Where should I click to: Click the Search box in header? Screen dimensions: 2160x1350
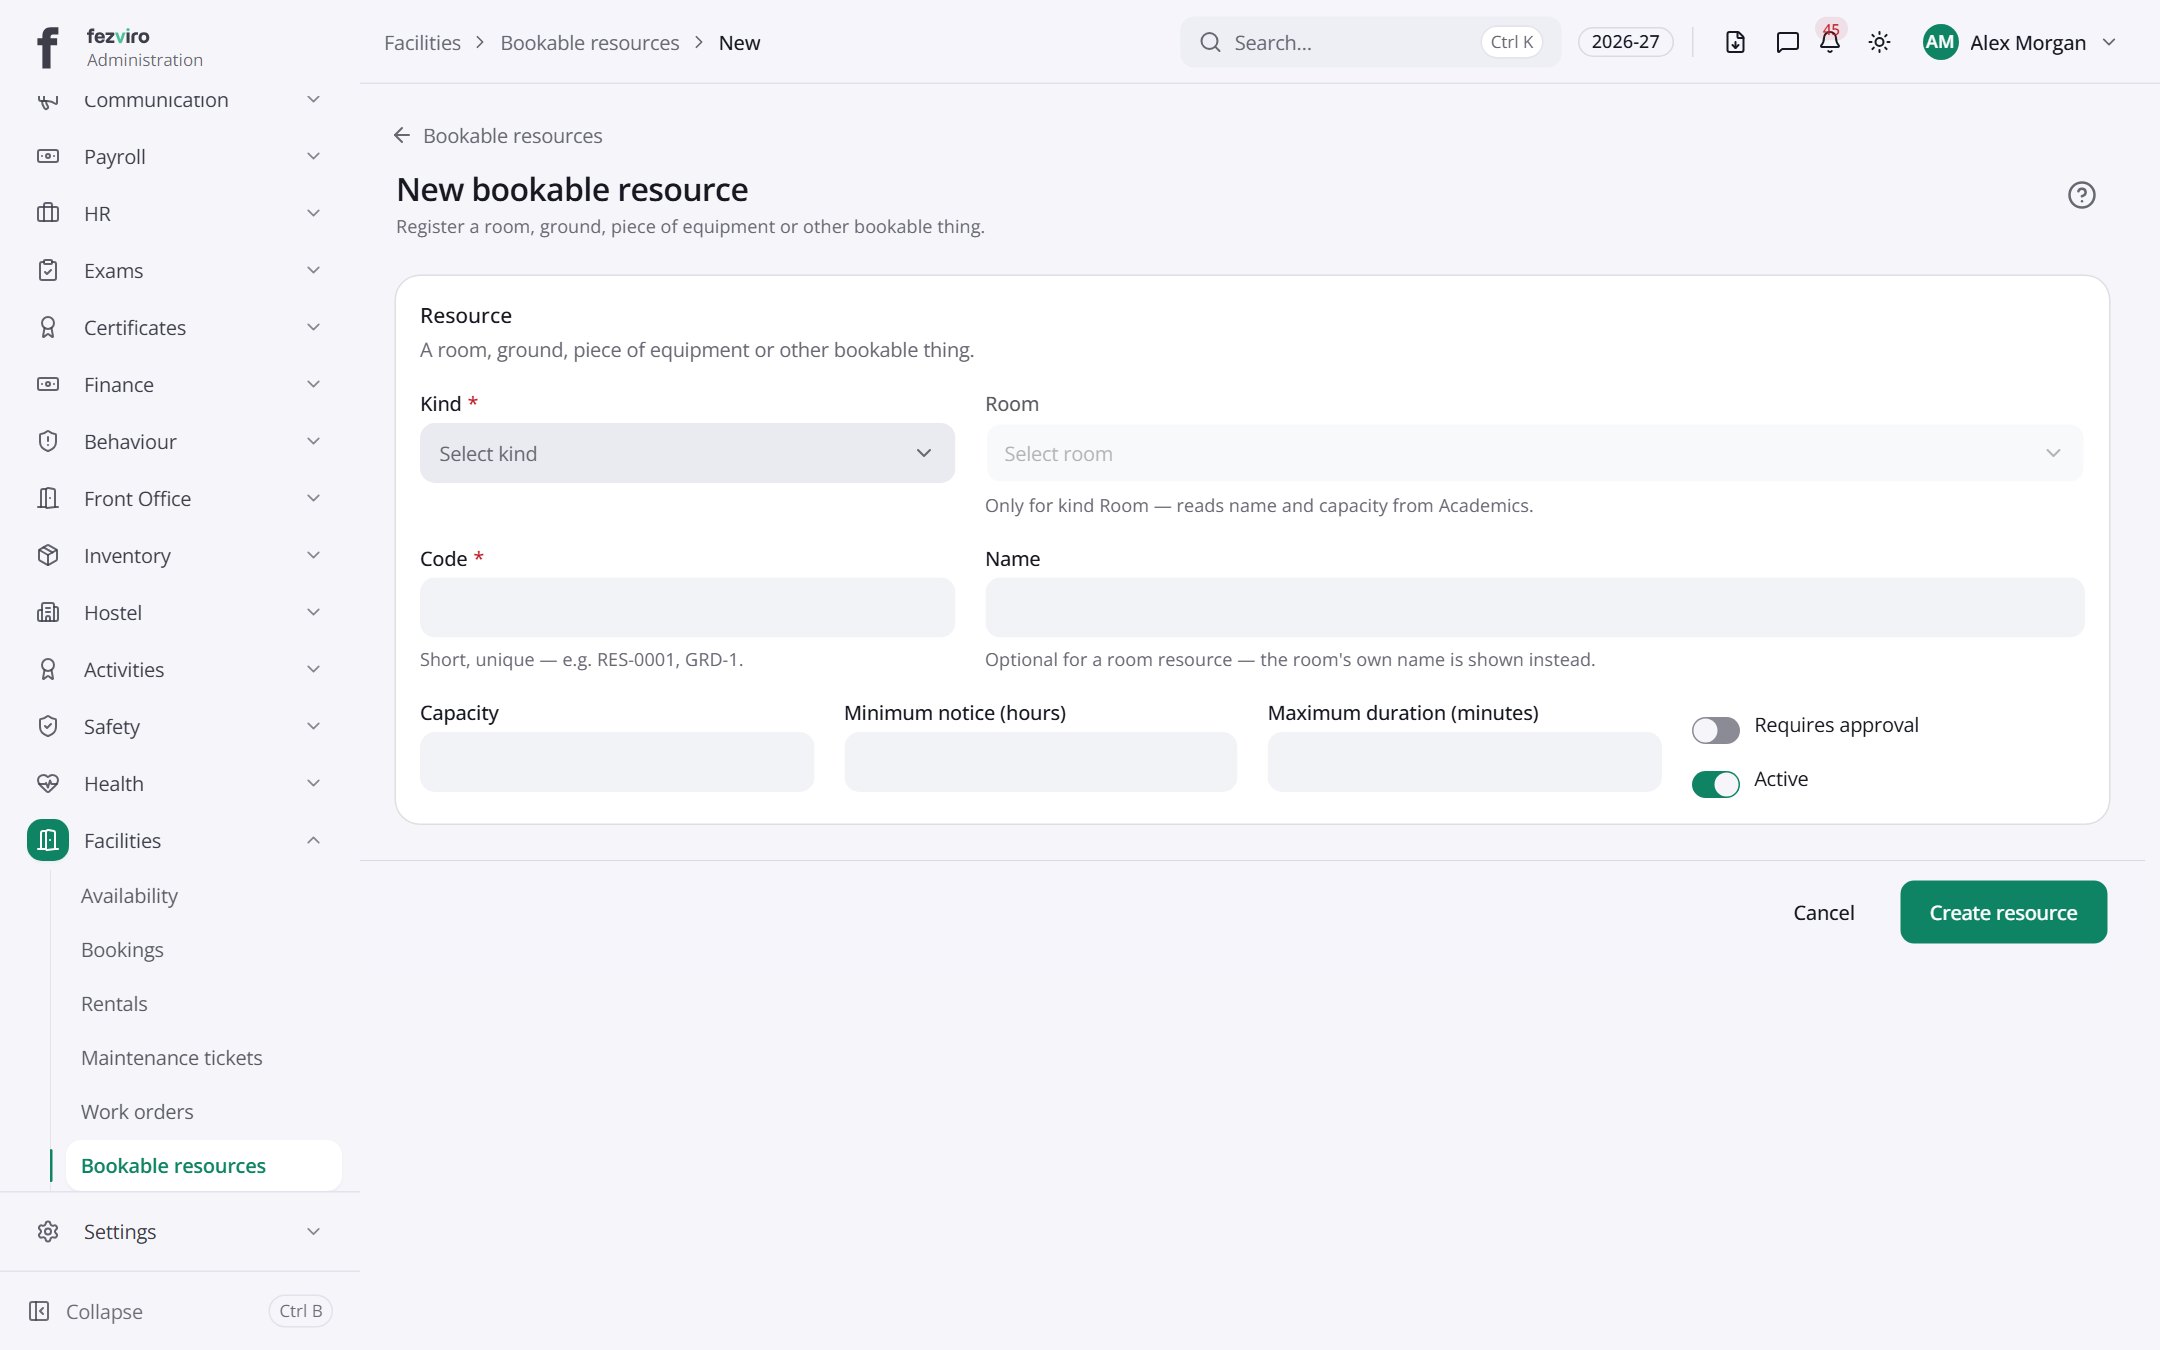pyautogui.click(x=1369, y=42)
